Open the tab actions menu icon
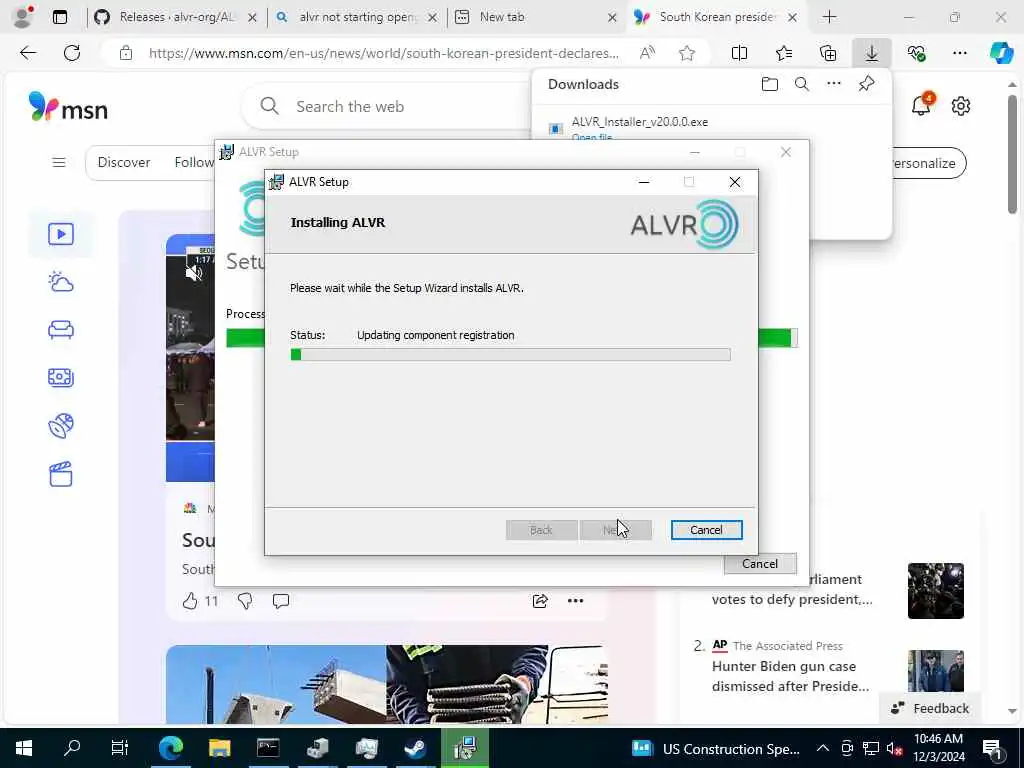The height and width of the screenshot is (768, 1024). pyautogui.click(x=60, y=17)
